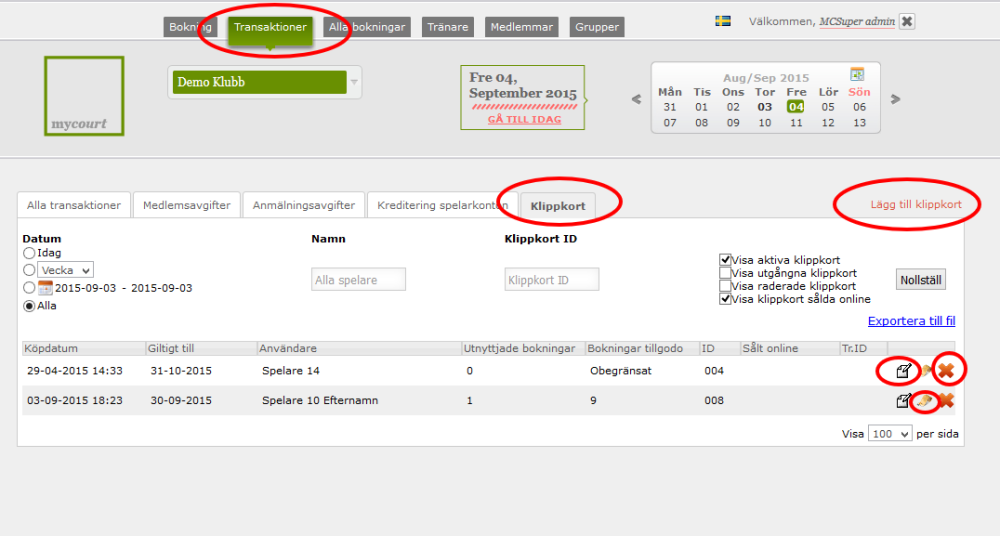Screen dimensions: 1000x536
Task: Toggle Visa raderade klippkort checkbox
Action: (724, 286)
